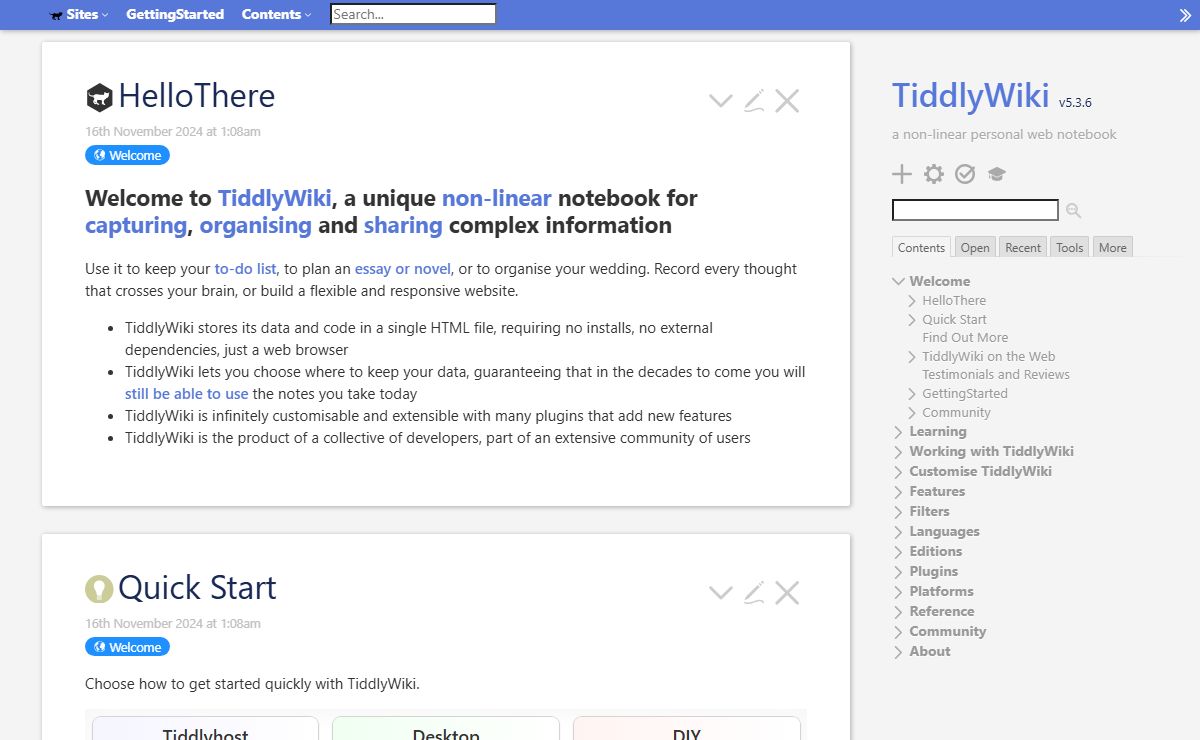The width and height of the screenshot is (1200, 740).
Task: Expand the Learning section in contents
Action: point(899,432)
